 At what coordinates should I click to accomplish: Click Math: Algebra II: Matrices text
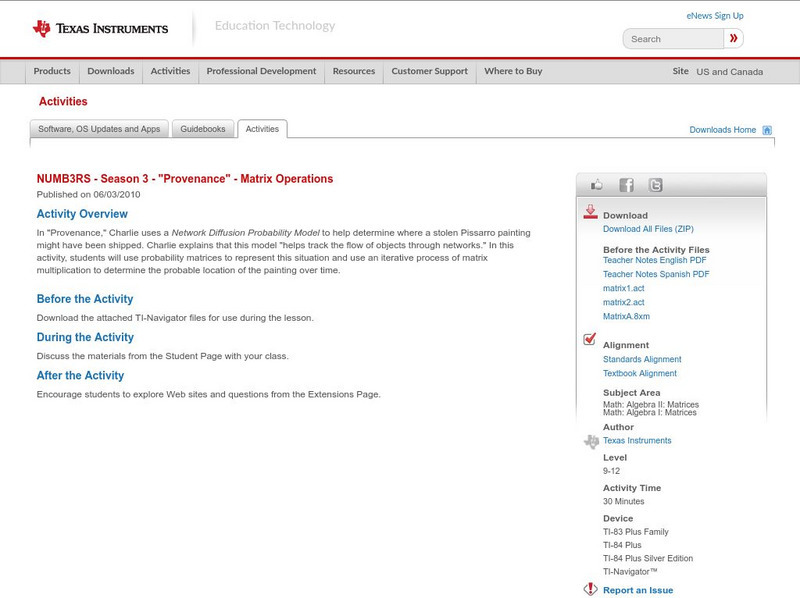pyautogui.click(x=651, y=404)
